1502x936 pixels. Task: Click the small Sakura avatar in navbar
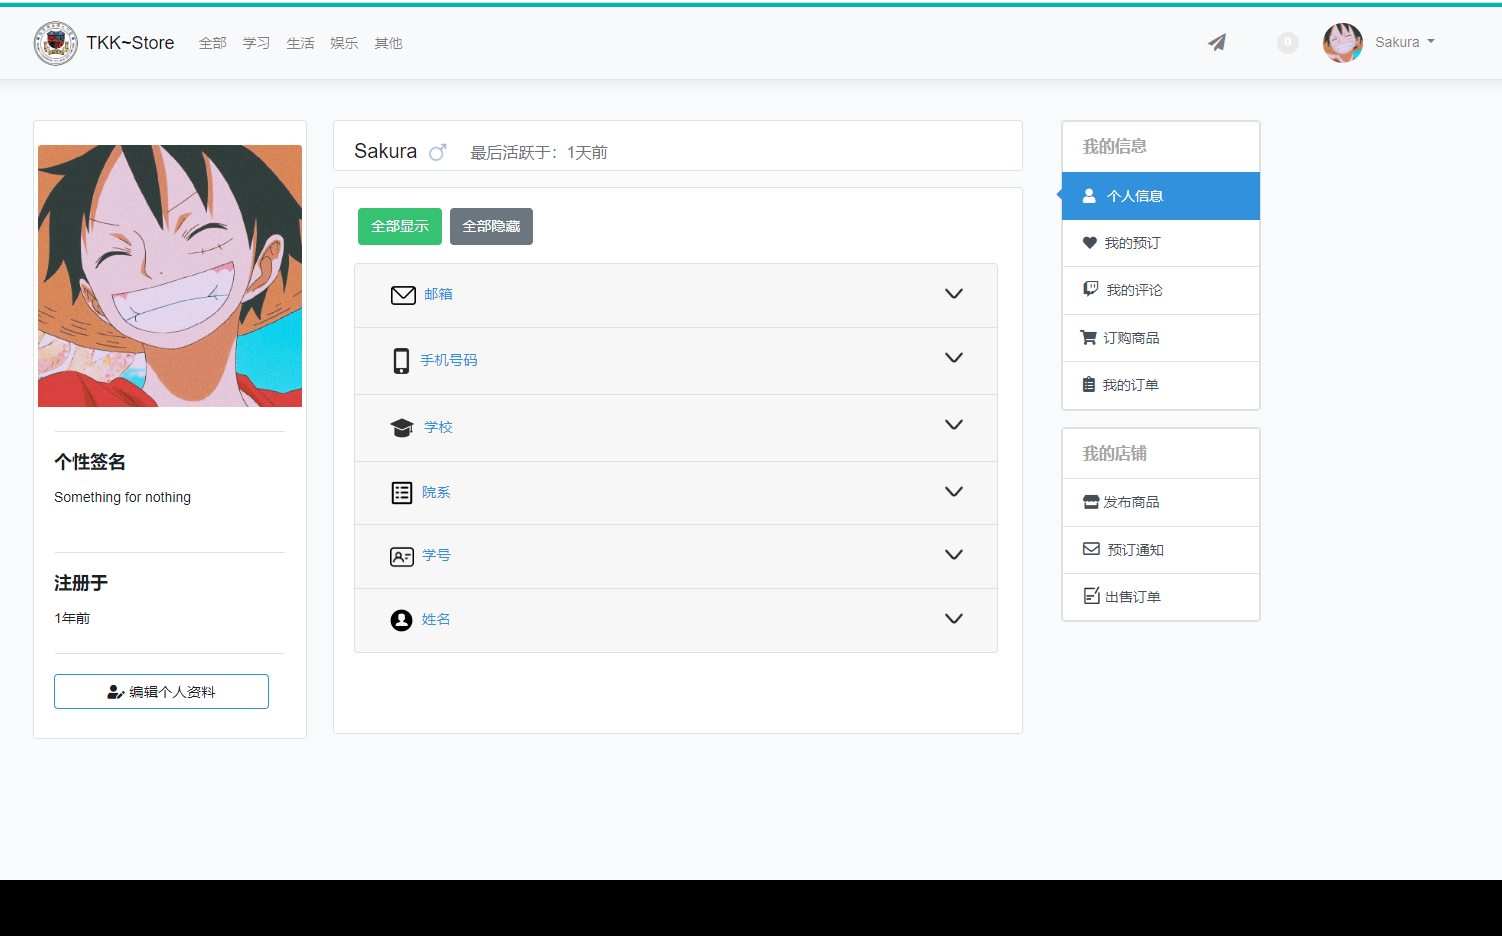tap(1342, 42)
